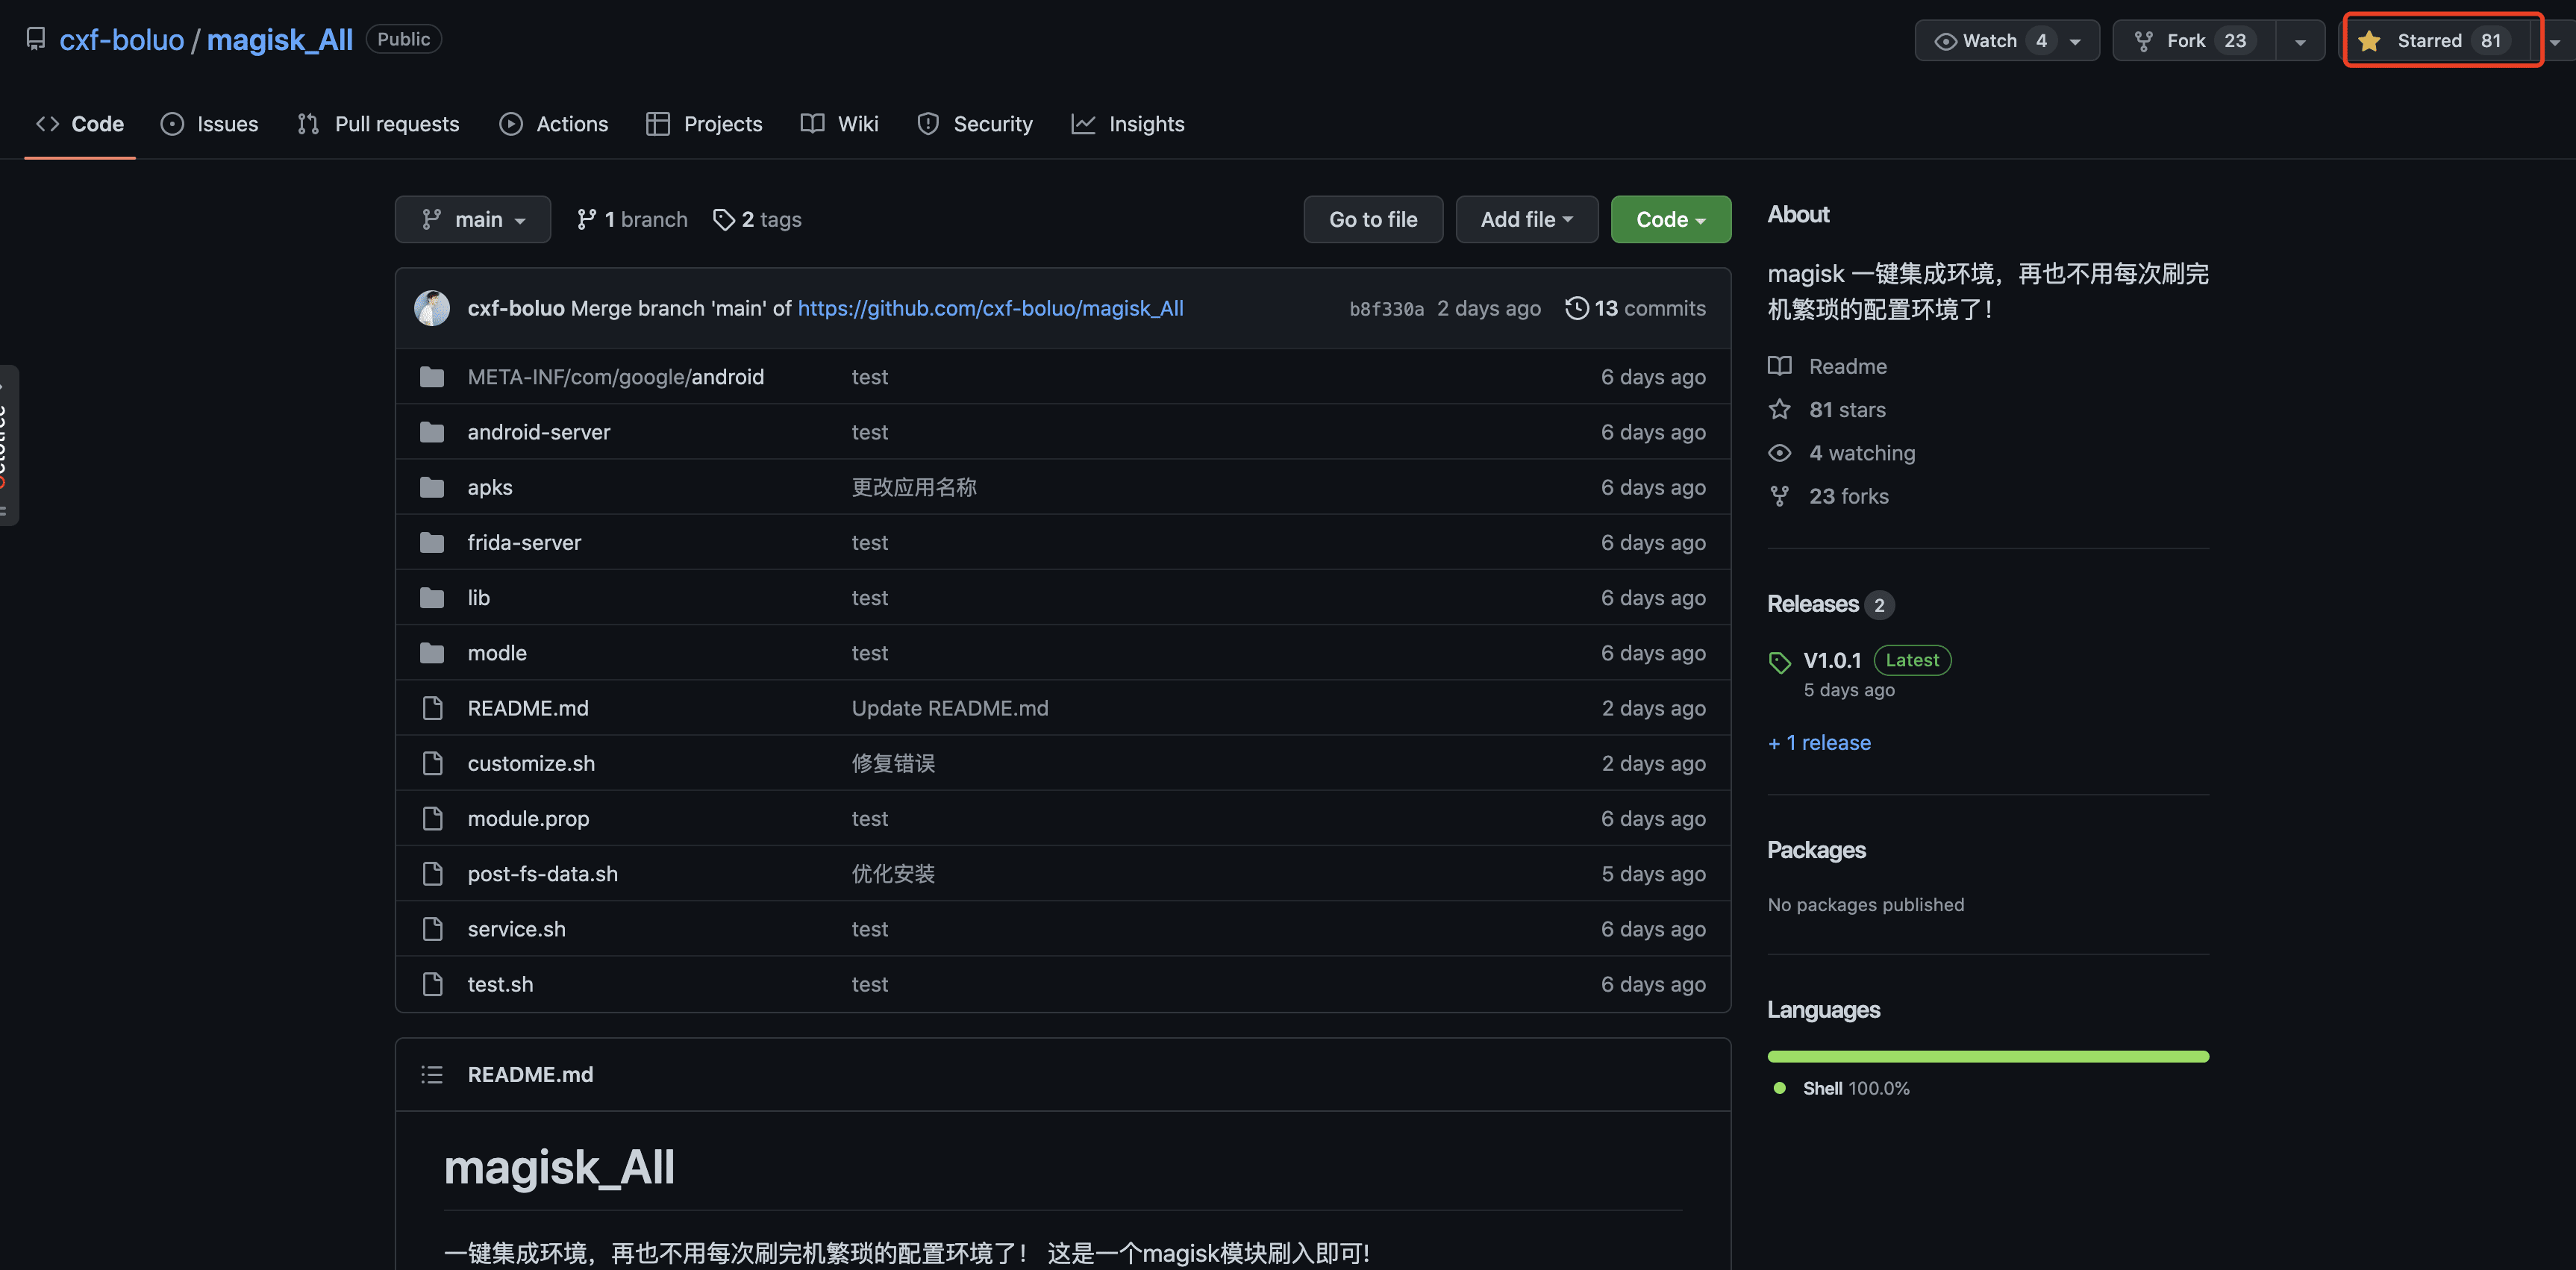
Task: Click the repository icon beside cxf-boluo
Action: point(36,39)
